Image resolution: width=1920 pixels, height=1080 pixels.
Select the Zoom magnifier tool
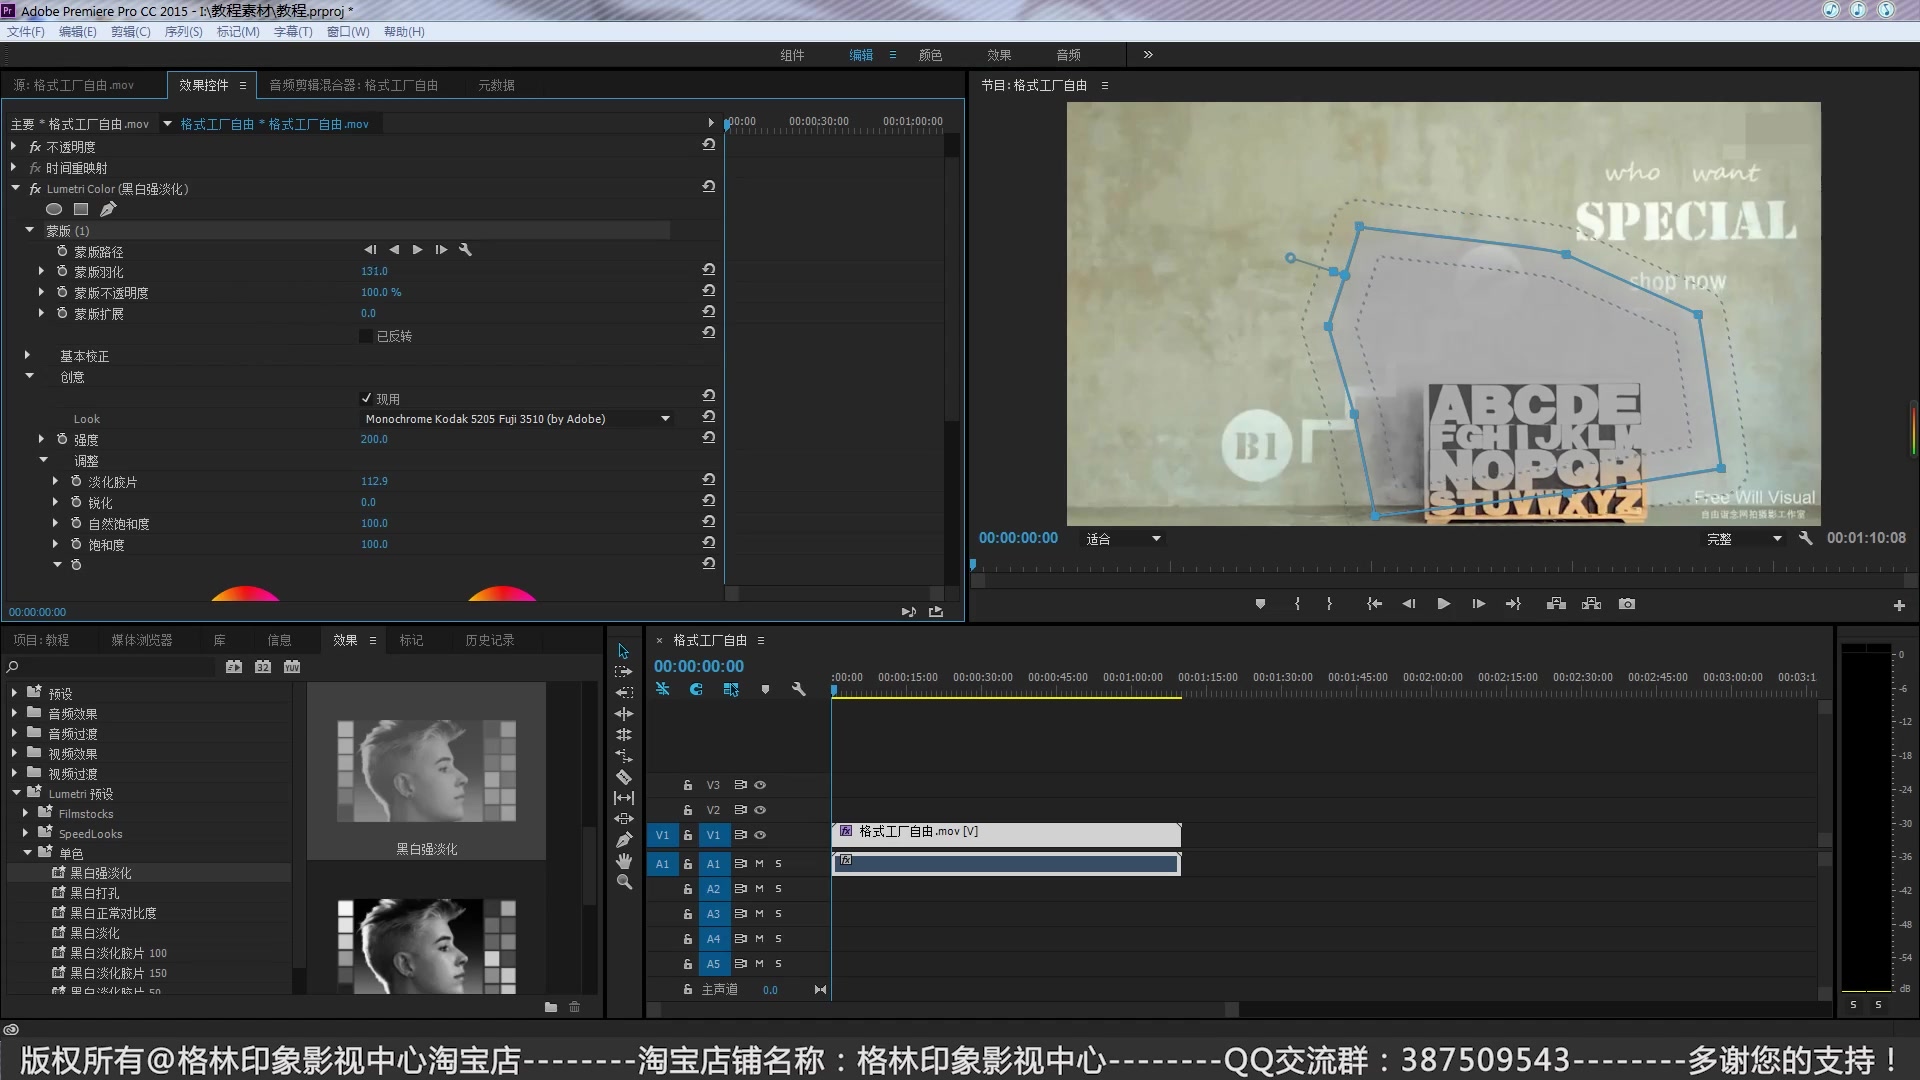[624, 882]
